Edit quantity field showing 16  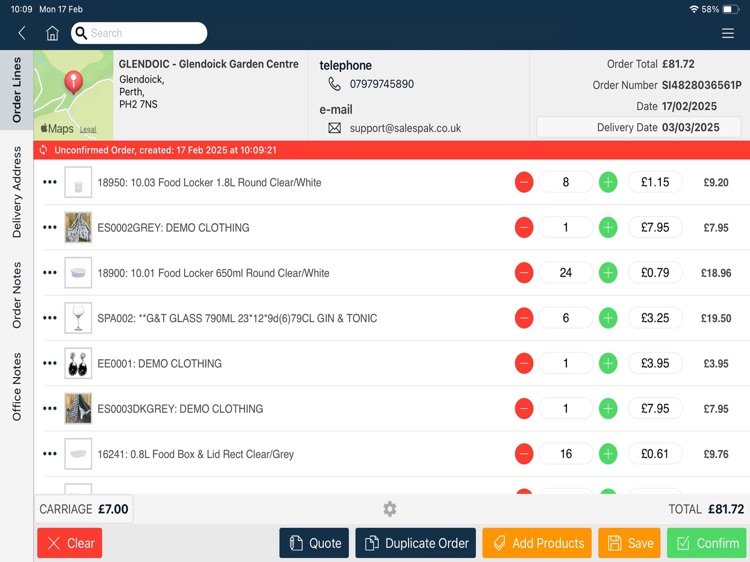pos(566,454)
